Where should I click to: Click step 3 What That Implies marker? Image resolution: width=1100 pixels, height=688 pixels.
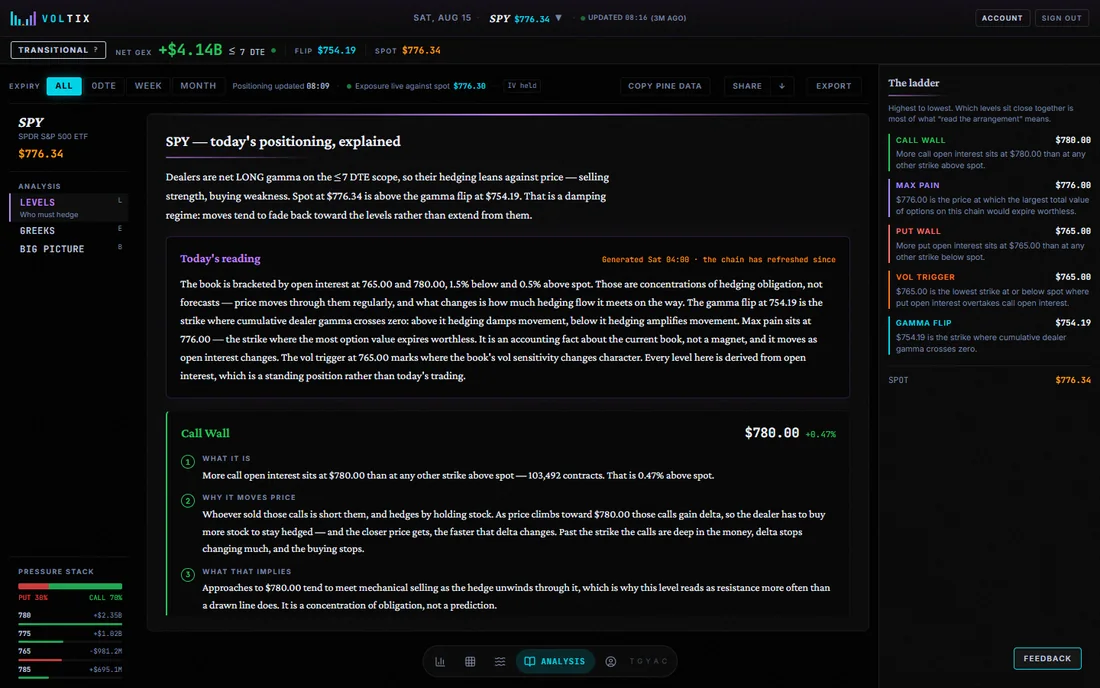(x=187, y=574)
